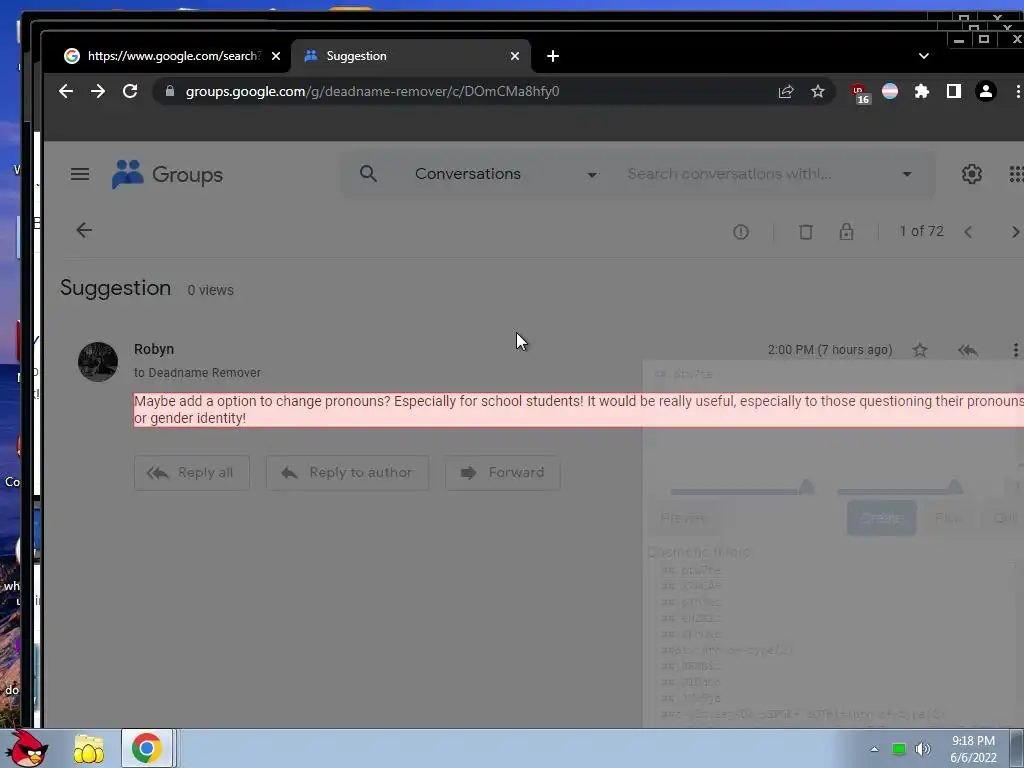Open the volume speaker icon
Screen dimensions: 1024x768
coord(922,749)
